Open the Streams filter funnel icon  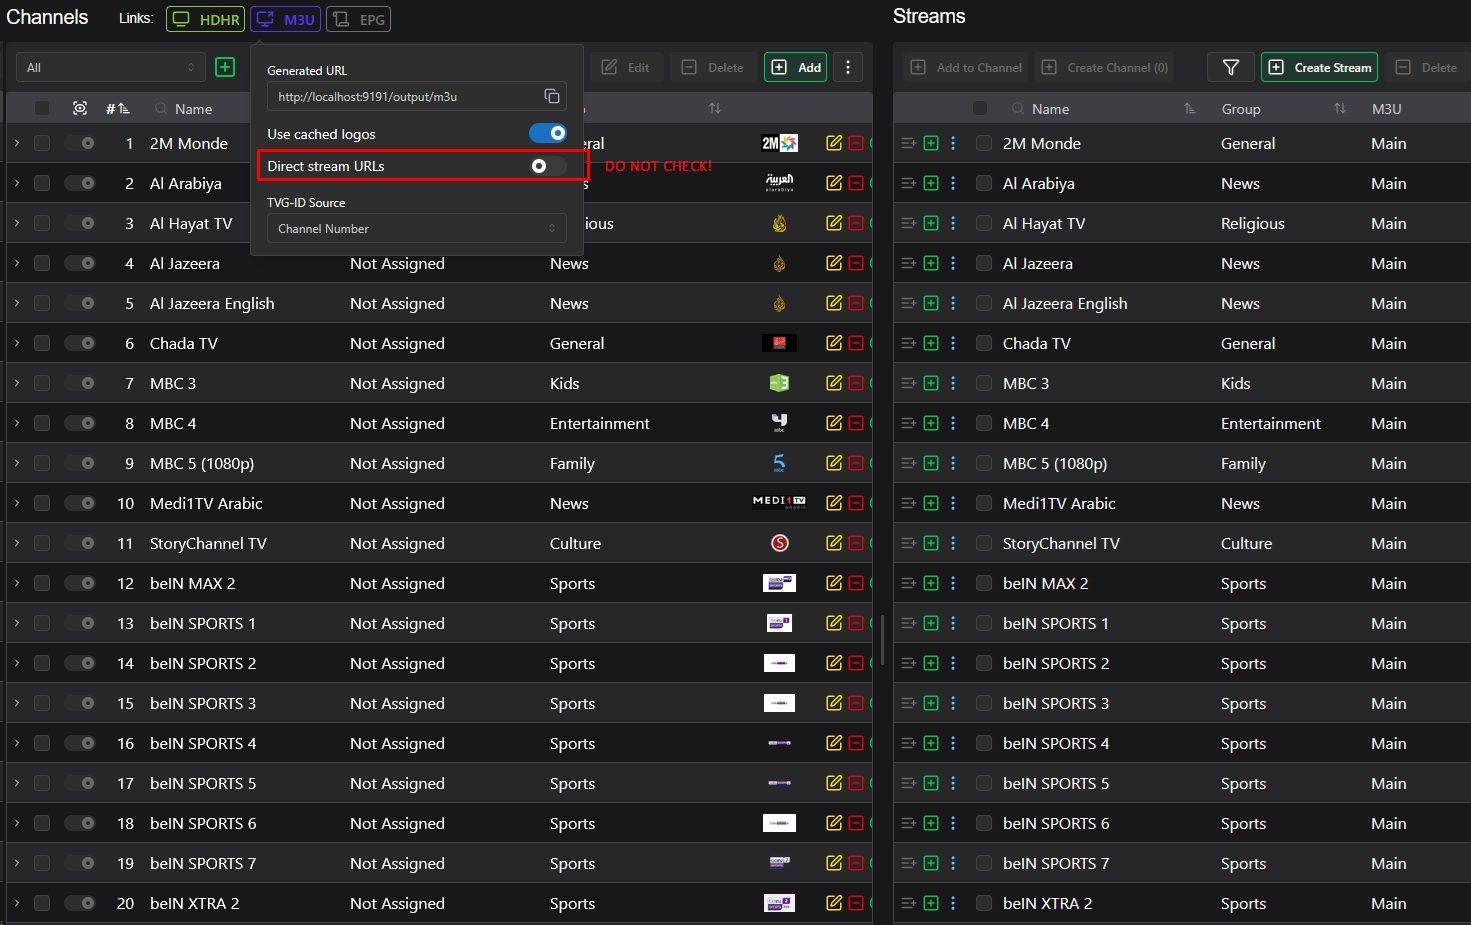(x=1231, y=67)
